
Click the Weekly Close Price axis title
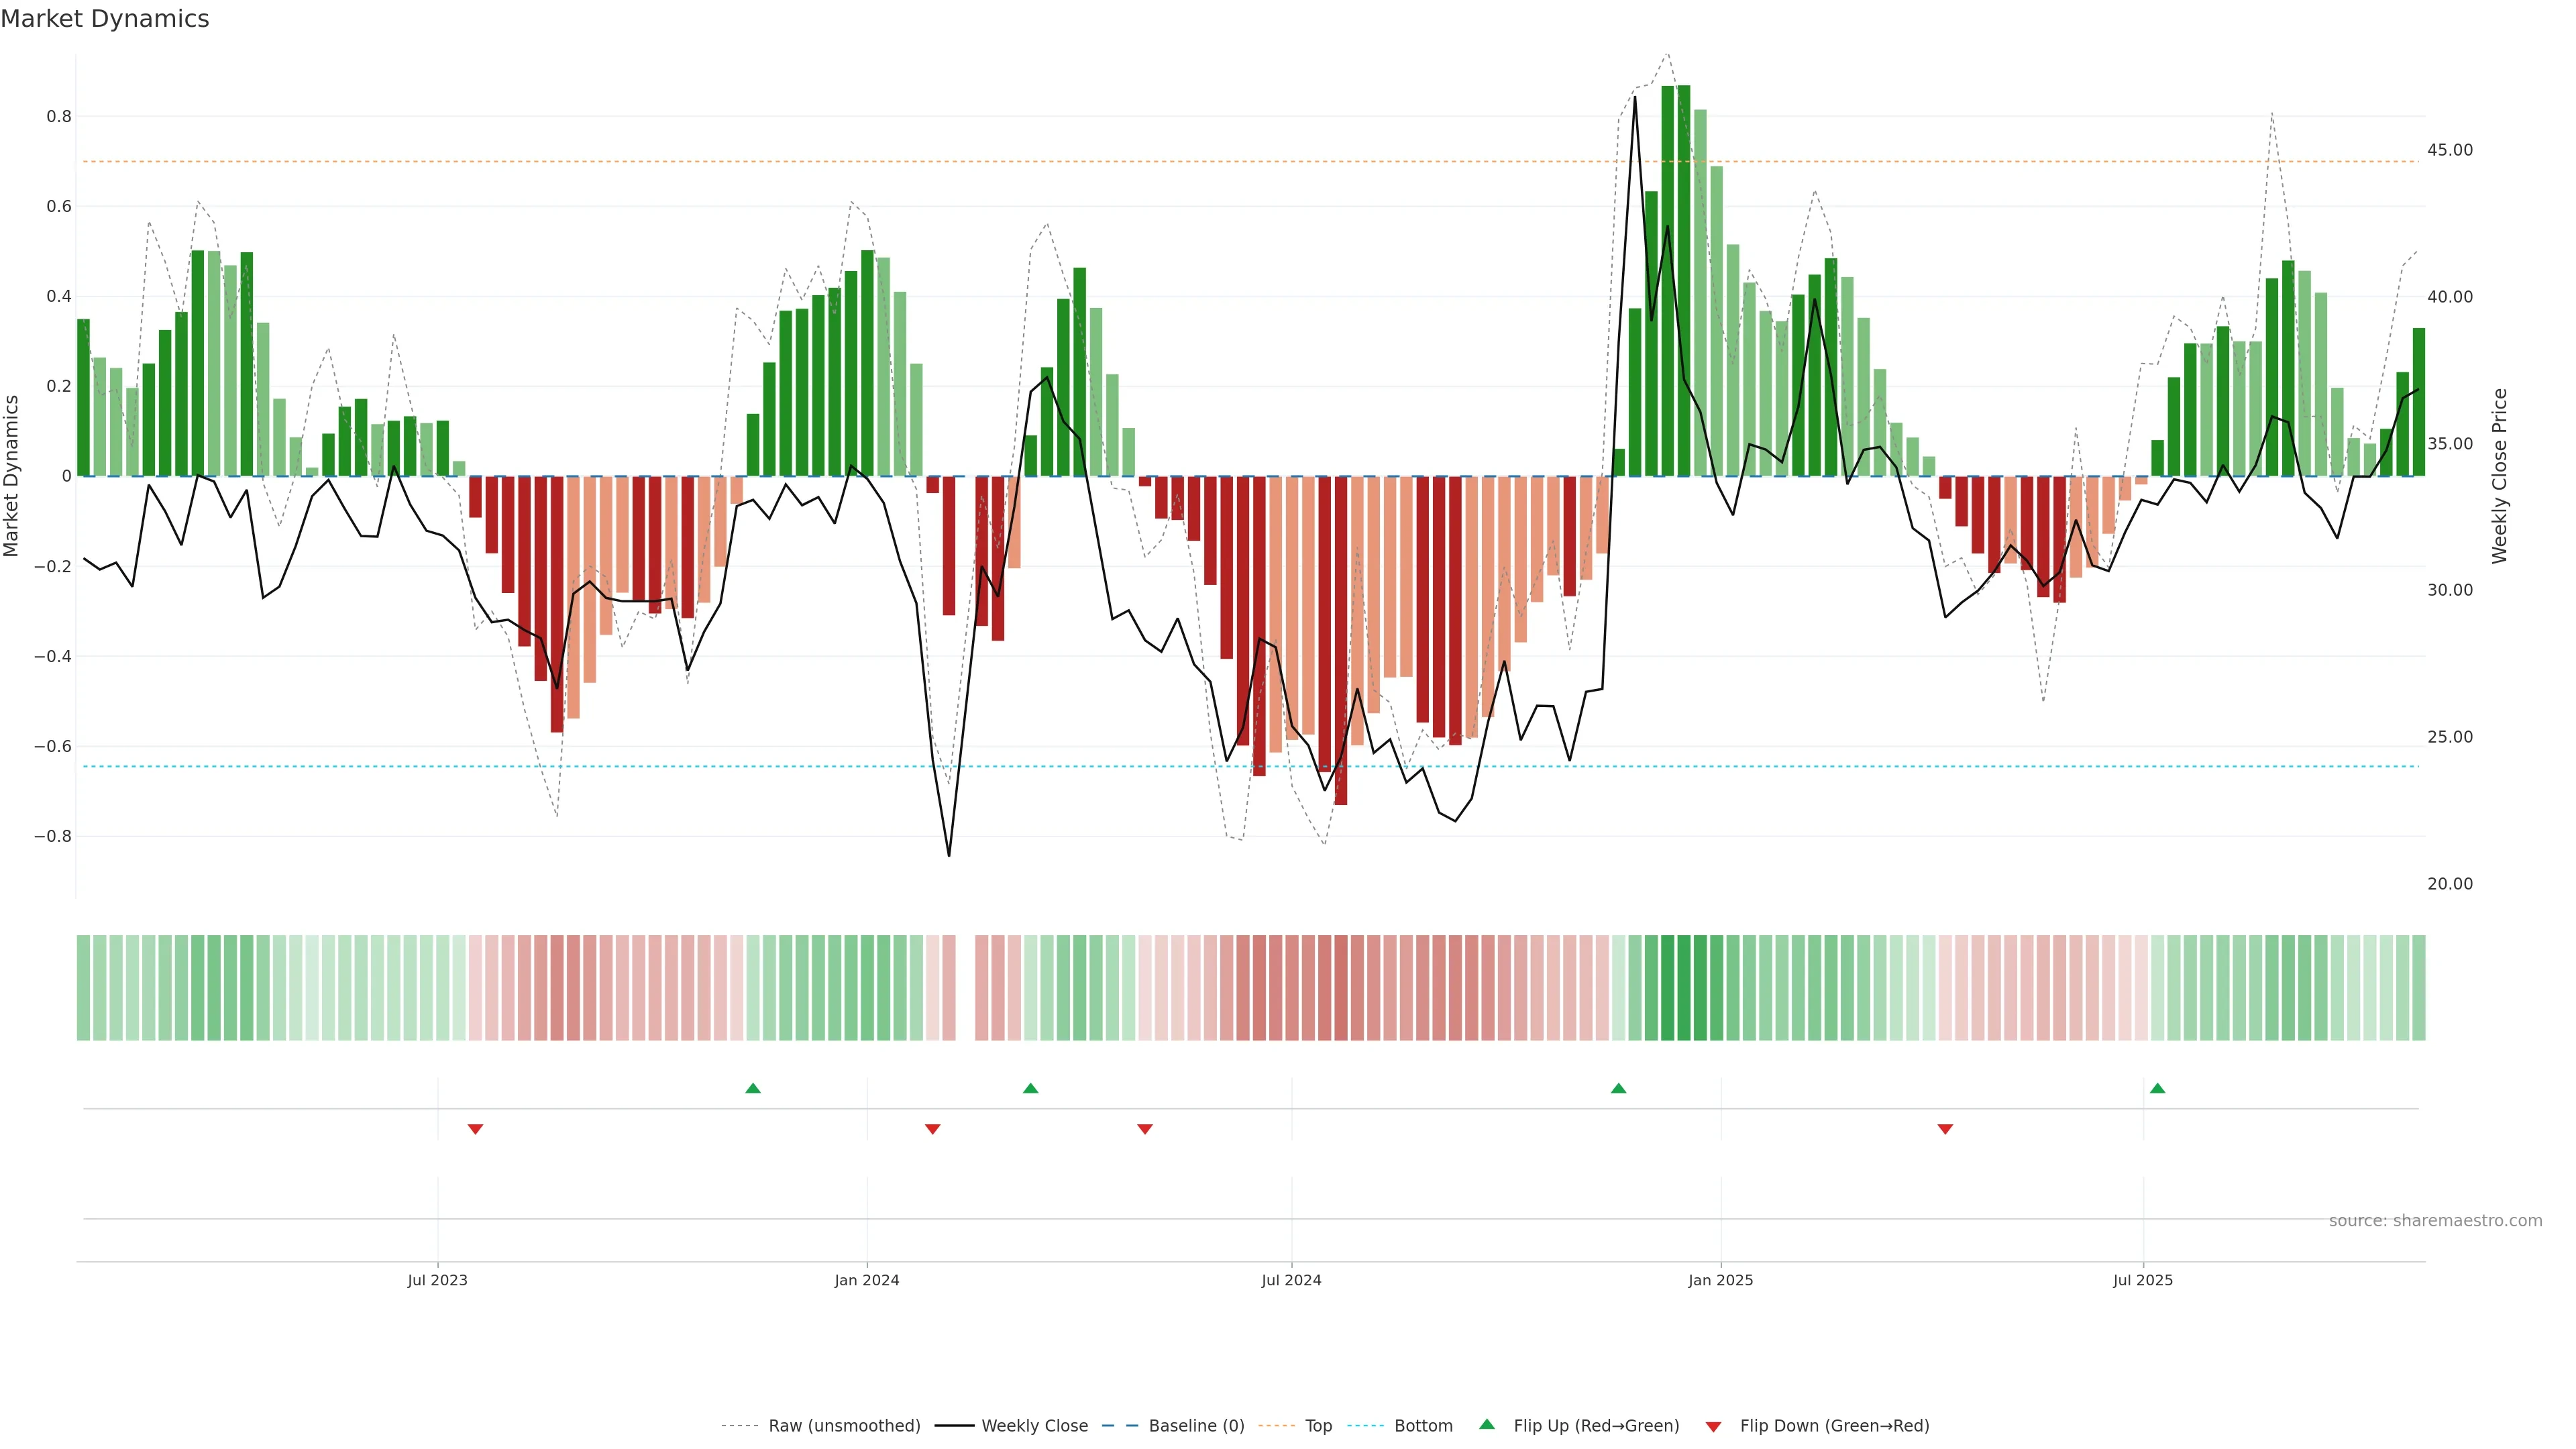2499,476
